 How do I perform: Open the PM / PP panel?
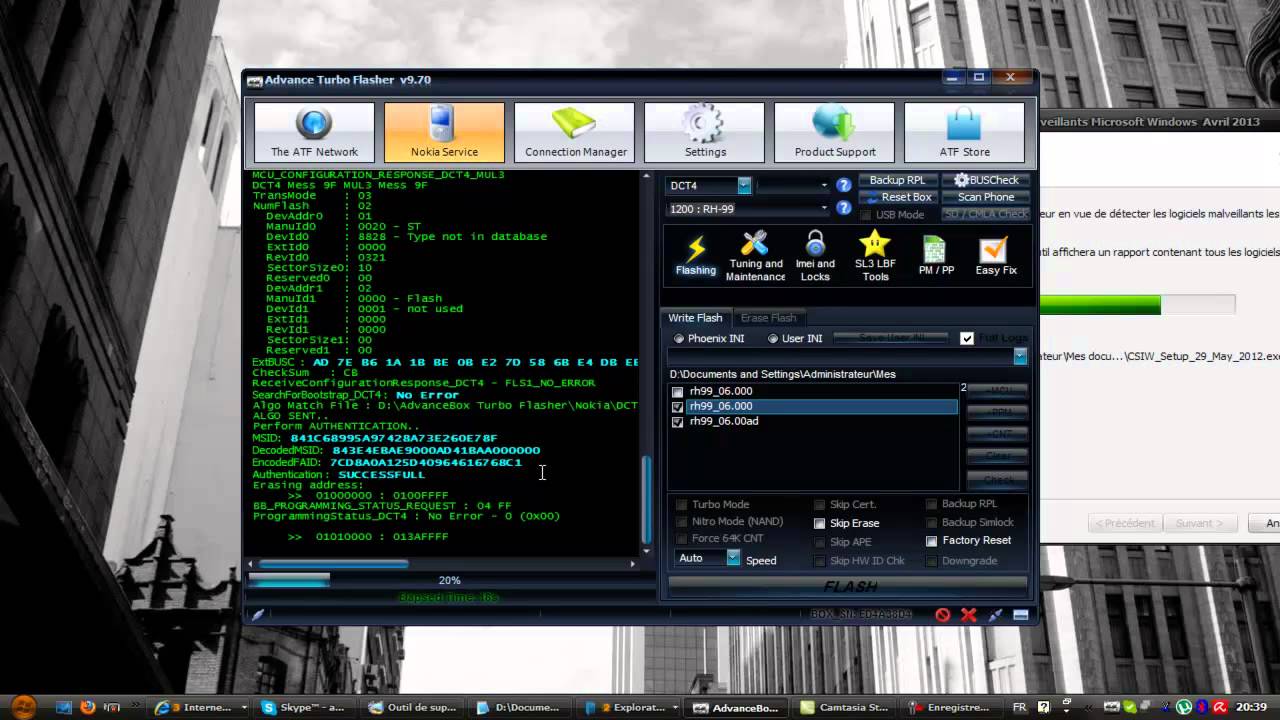[936, 255]
